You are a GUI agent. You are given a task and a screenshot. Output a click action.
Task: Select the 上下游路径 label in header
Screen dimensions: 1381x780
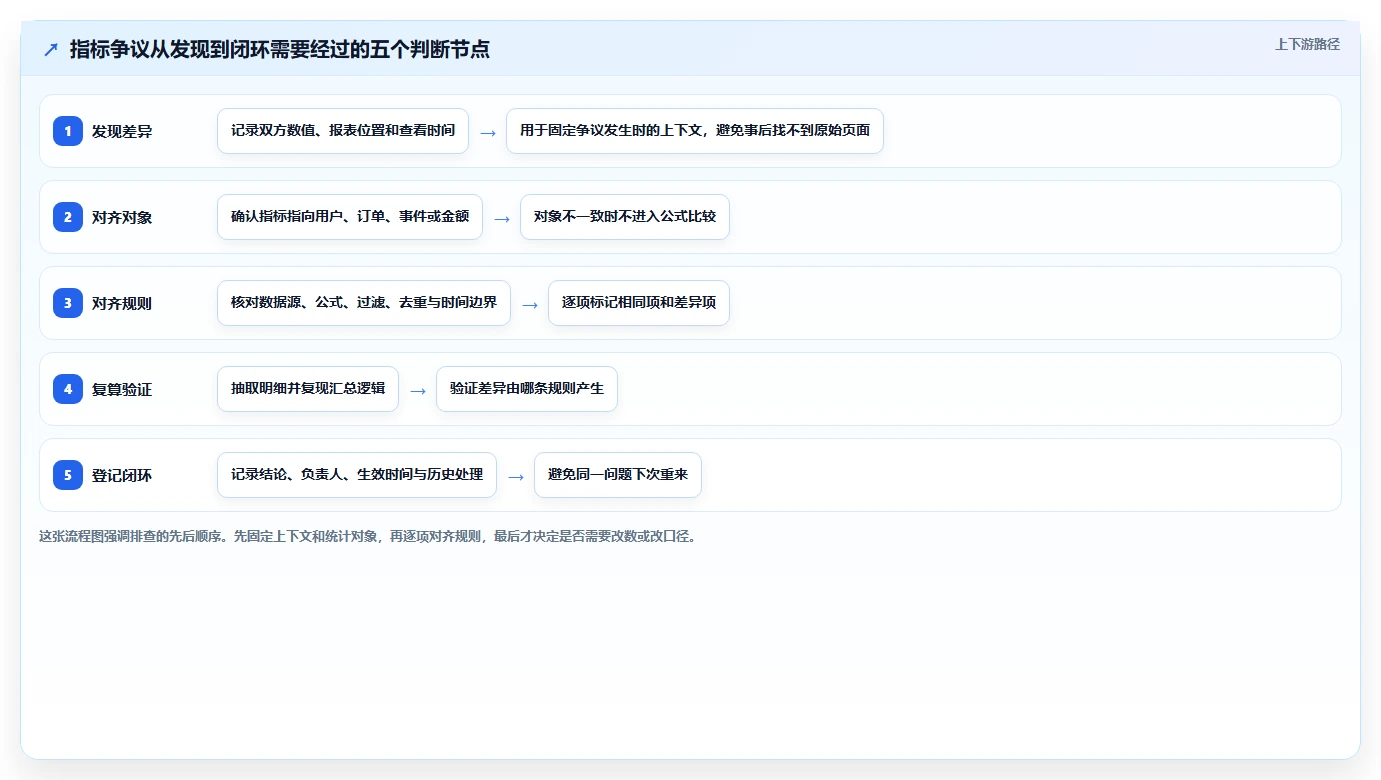1307,44
